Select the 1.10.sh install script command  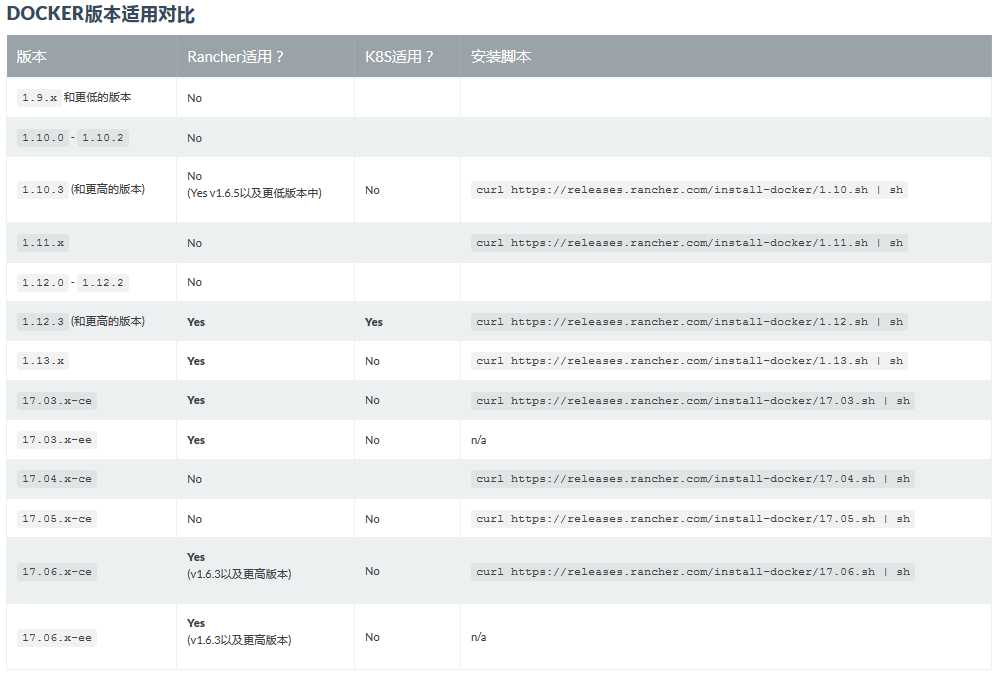tap(689, 190)
